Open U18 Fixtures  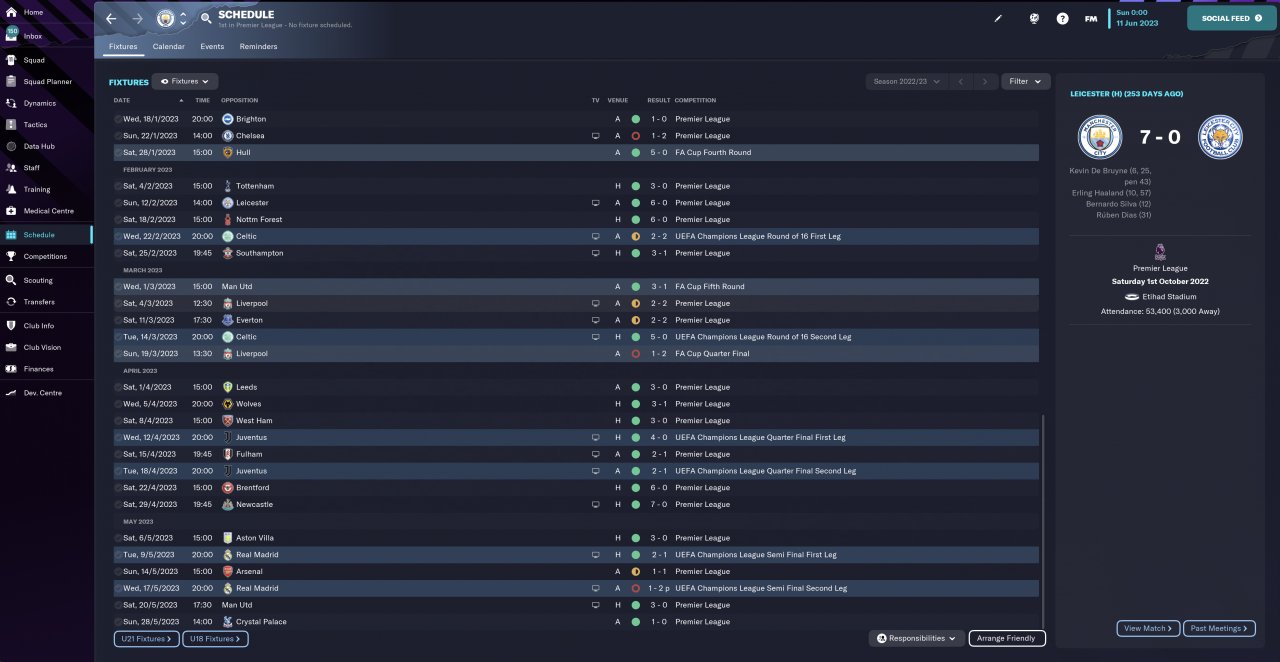click(215, 638)
